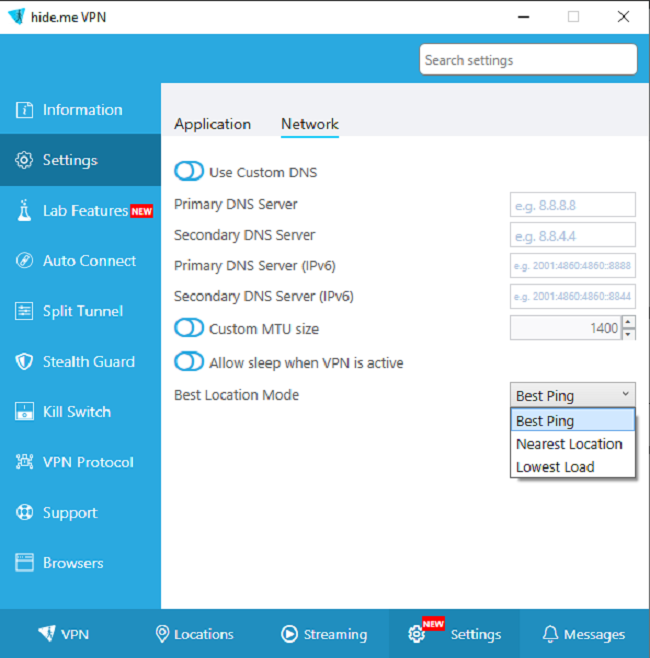650x658 pixels.
Task: Turn on Custom MTU size toggle
Action: pyautogui.click(x=189, y=328)
